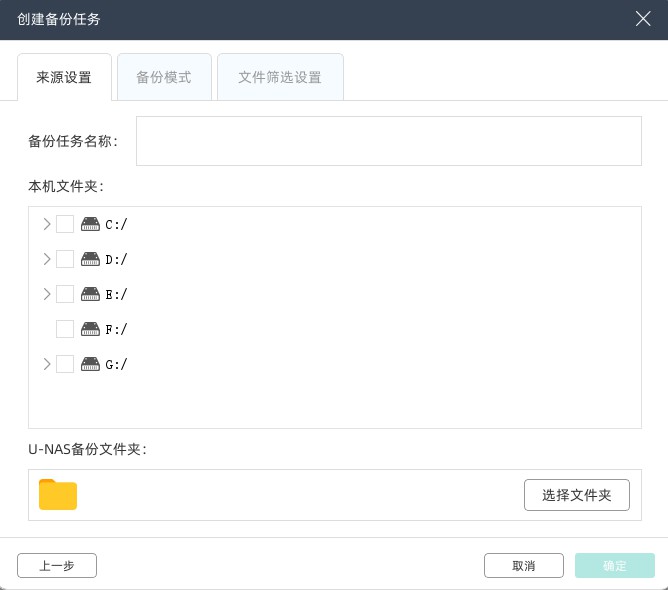Check the C:/ drive checkbox
The image size is (668, 590).
[x=65, y=224]
